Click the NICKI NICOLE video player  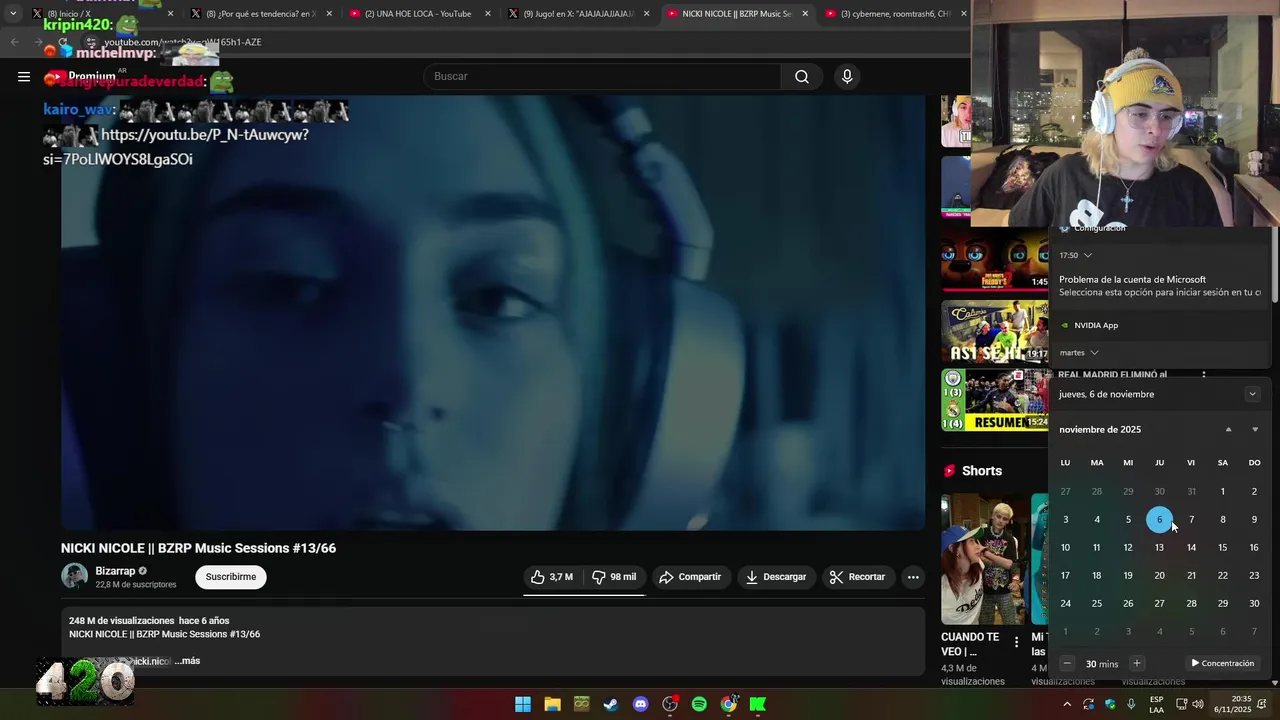(x=493, y=312)
